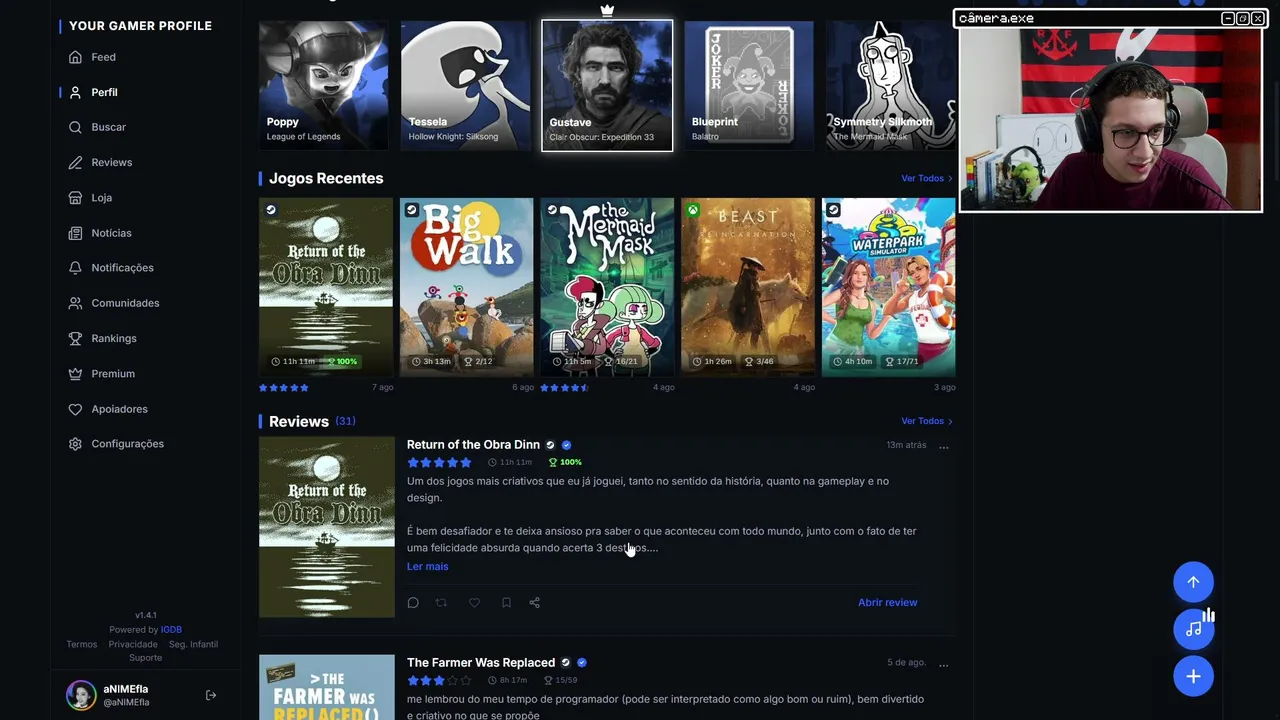Image resolution: width=1280 pixels, height=720 pixels.
Task: Open Configurações settings in sidebar
Action: (x=116, y=444)
